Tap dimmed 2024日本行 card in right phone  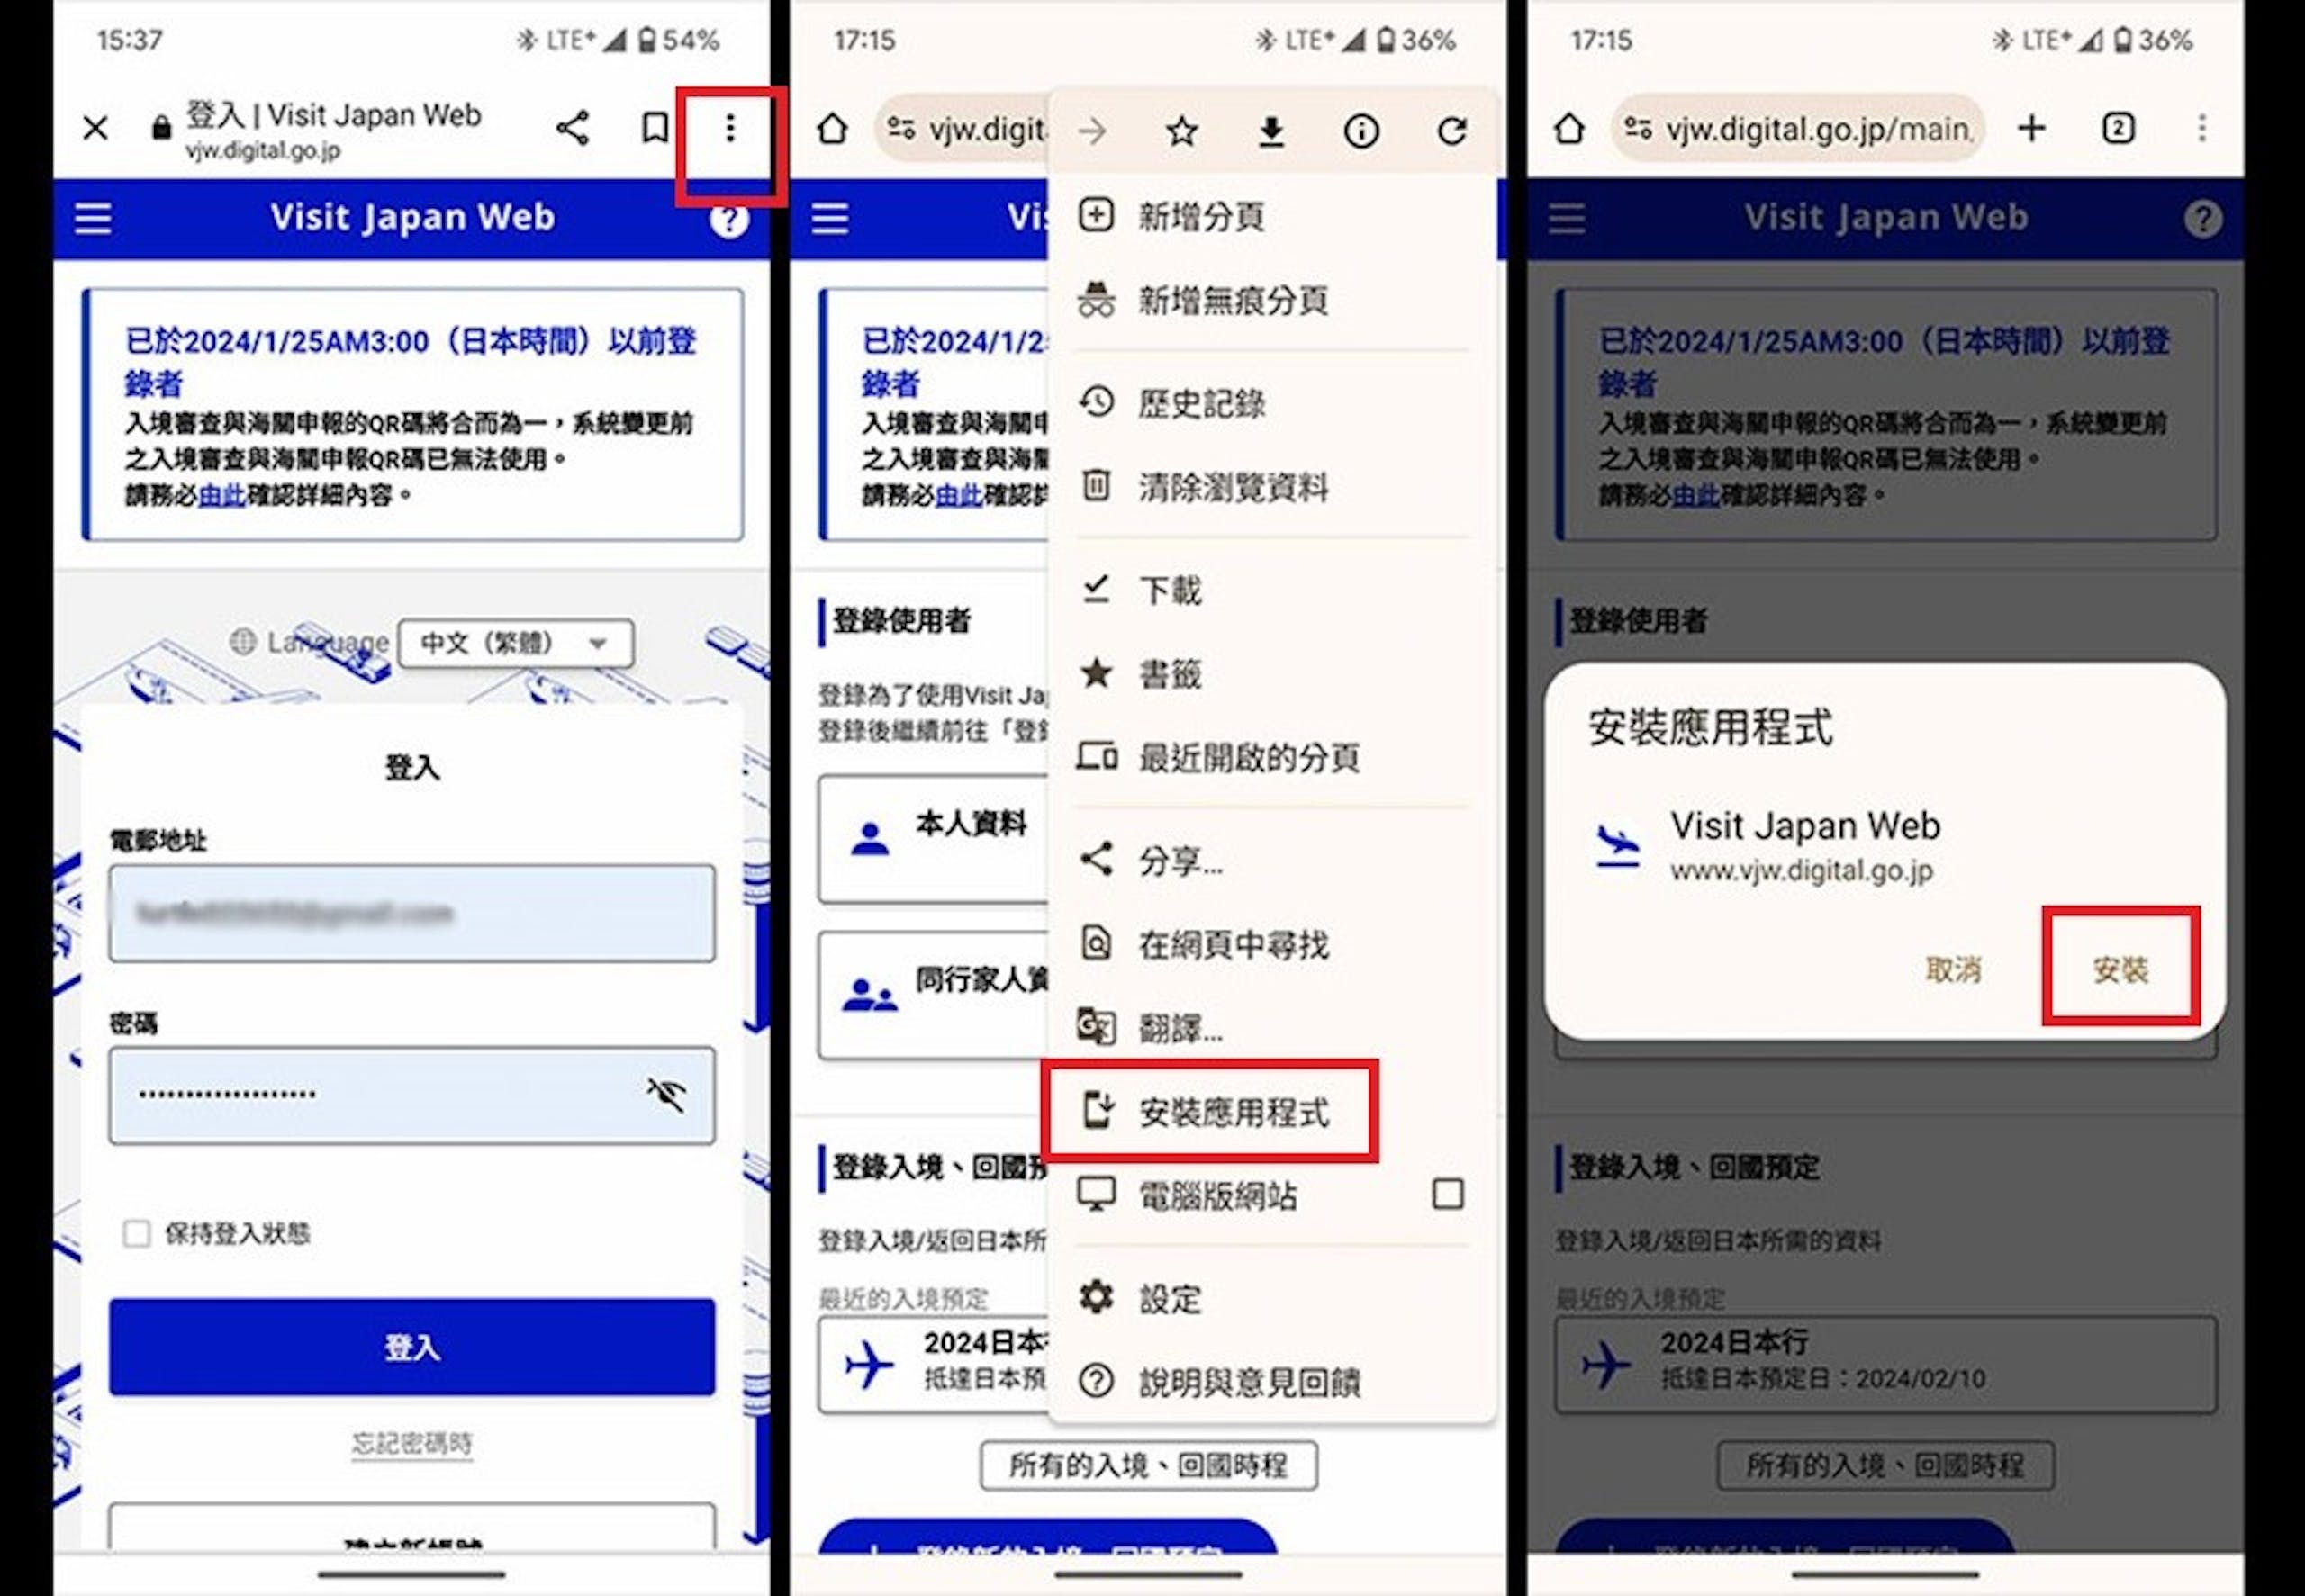pyautogui.click(x=1886, y=1364)
